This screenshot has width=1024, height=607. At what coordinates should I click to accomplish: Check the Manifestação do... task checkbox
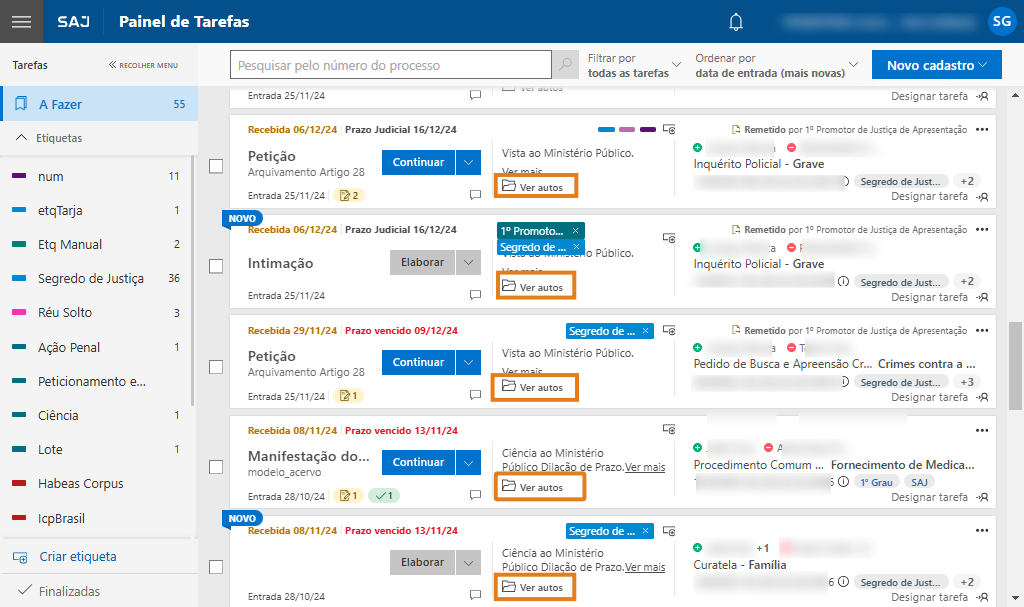tap(216, 466)
